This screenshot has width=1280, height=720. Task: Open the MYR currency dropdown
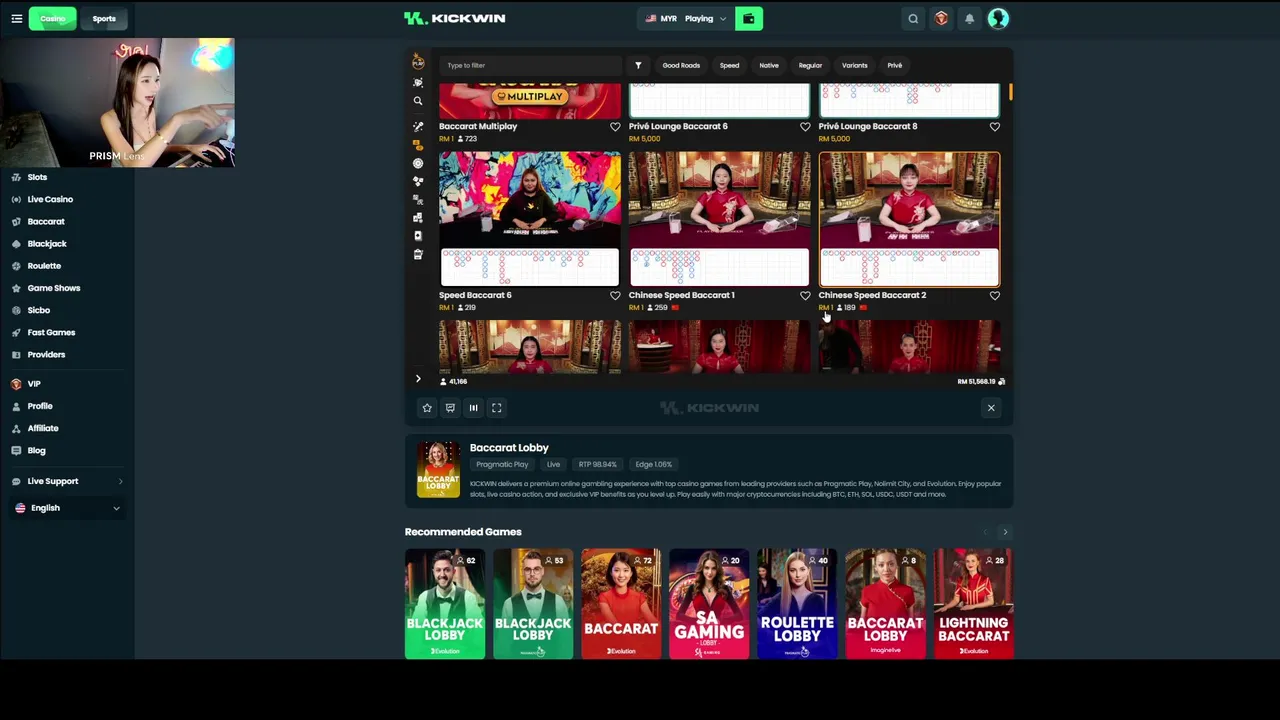click(686, 18)
